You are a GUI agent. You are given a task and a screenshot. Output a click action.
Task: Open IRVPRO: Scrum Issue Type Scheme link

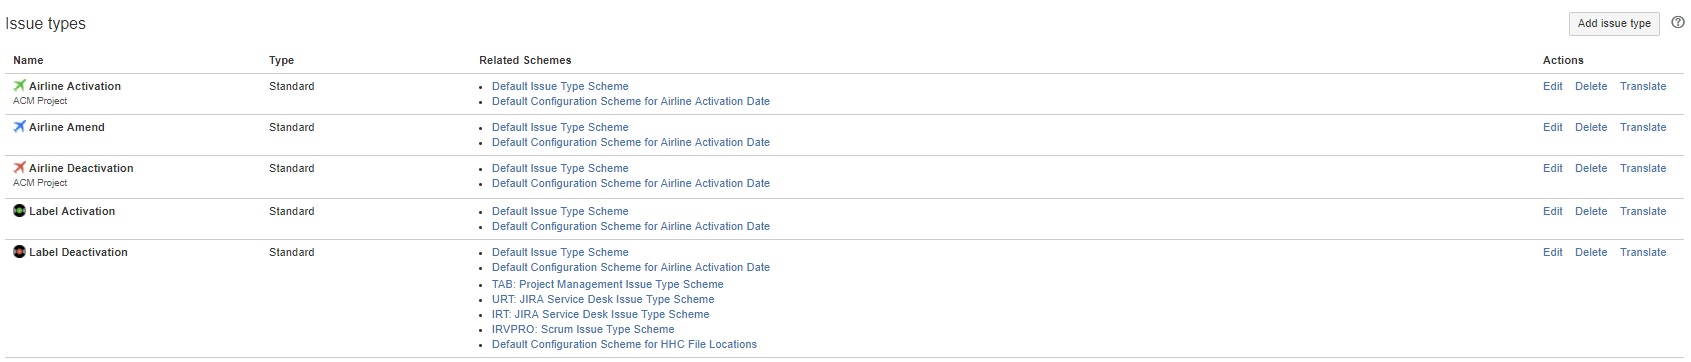583,330
